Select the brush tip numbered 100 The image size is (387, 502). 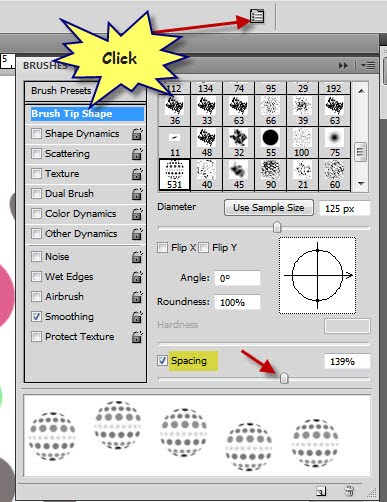[302, 143]
